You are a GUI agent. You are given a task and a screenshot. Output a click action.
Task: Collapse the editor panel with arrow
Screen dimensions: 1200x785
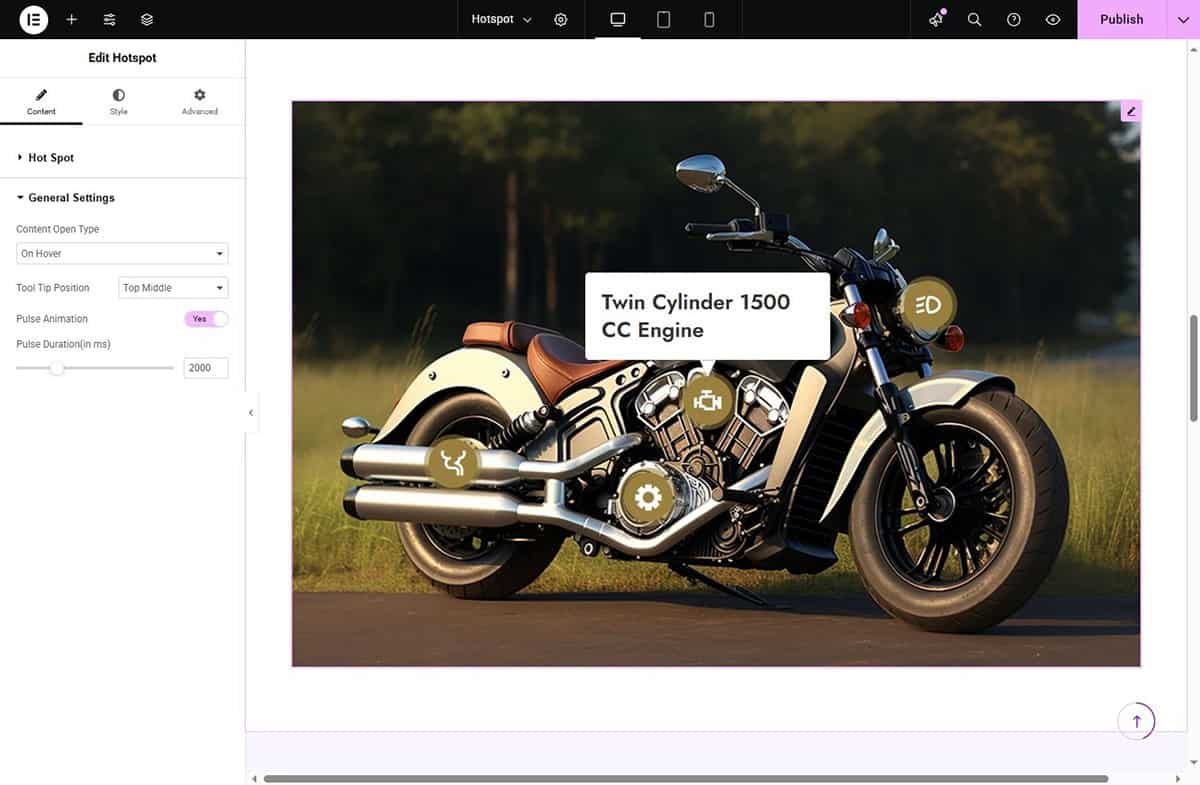click(251, 412)
